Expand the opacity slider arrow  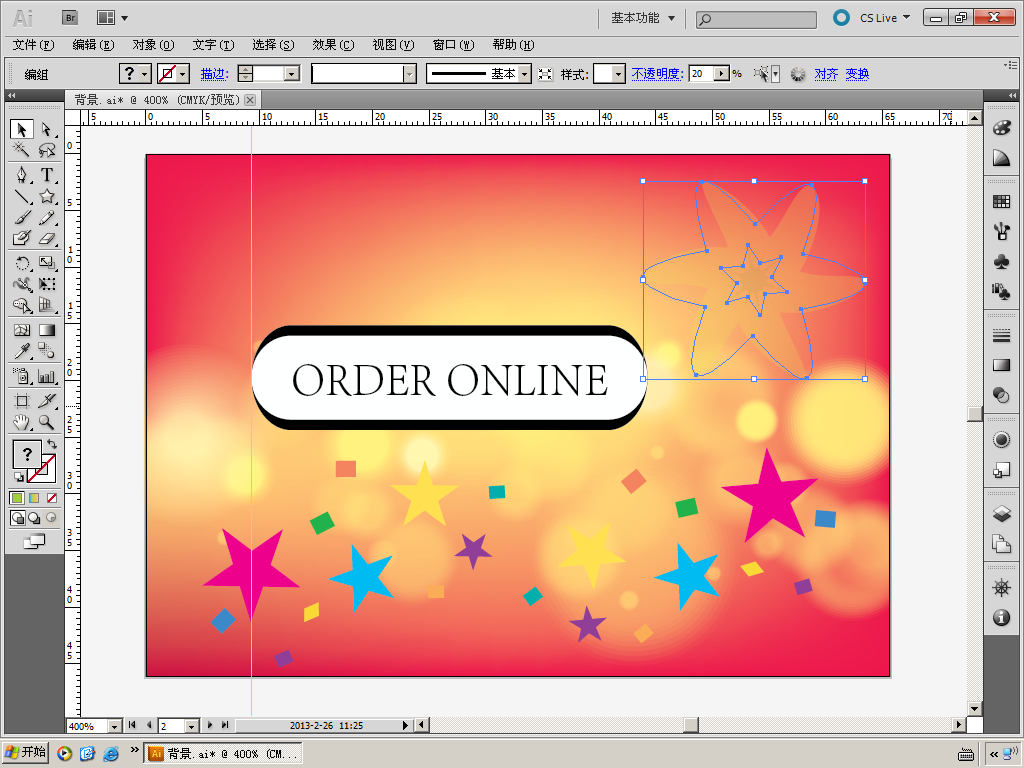(x=721, y=74)
